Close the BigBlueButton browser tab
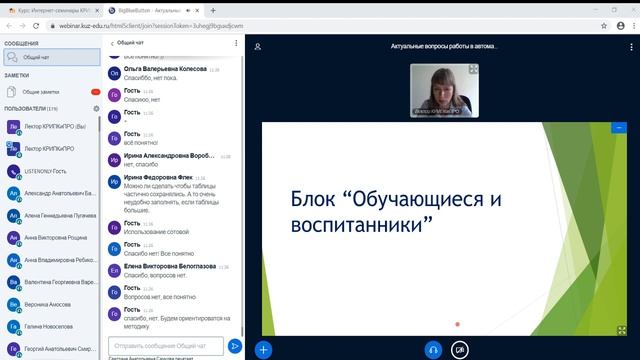Screen dimensions: 640x360 coord(197,11)
